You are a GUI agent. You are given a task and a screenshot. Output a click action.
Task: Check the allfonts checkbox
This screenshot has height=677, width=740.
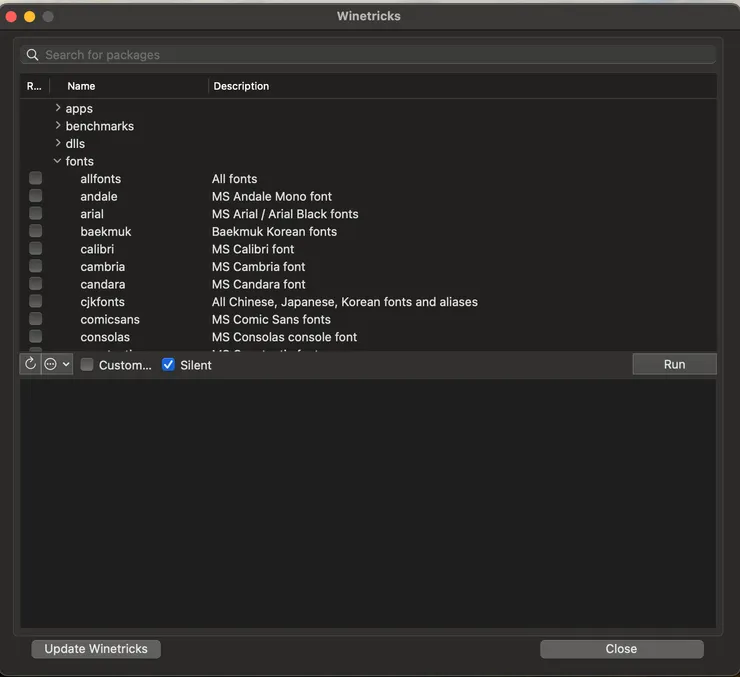tap(35, 178)
